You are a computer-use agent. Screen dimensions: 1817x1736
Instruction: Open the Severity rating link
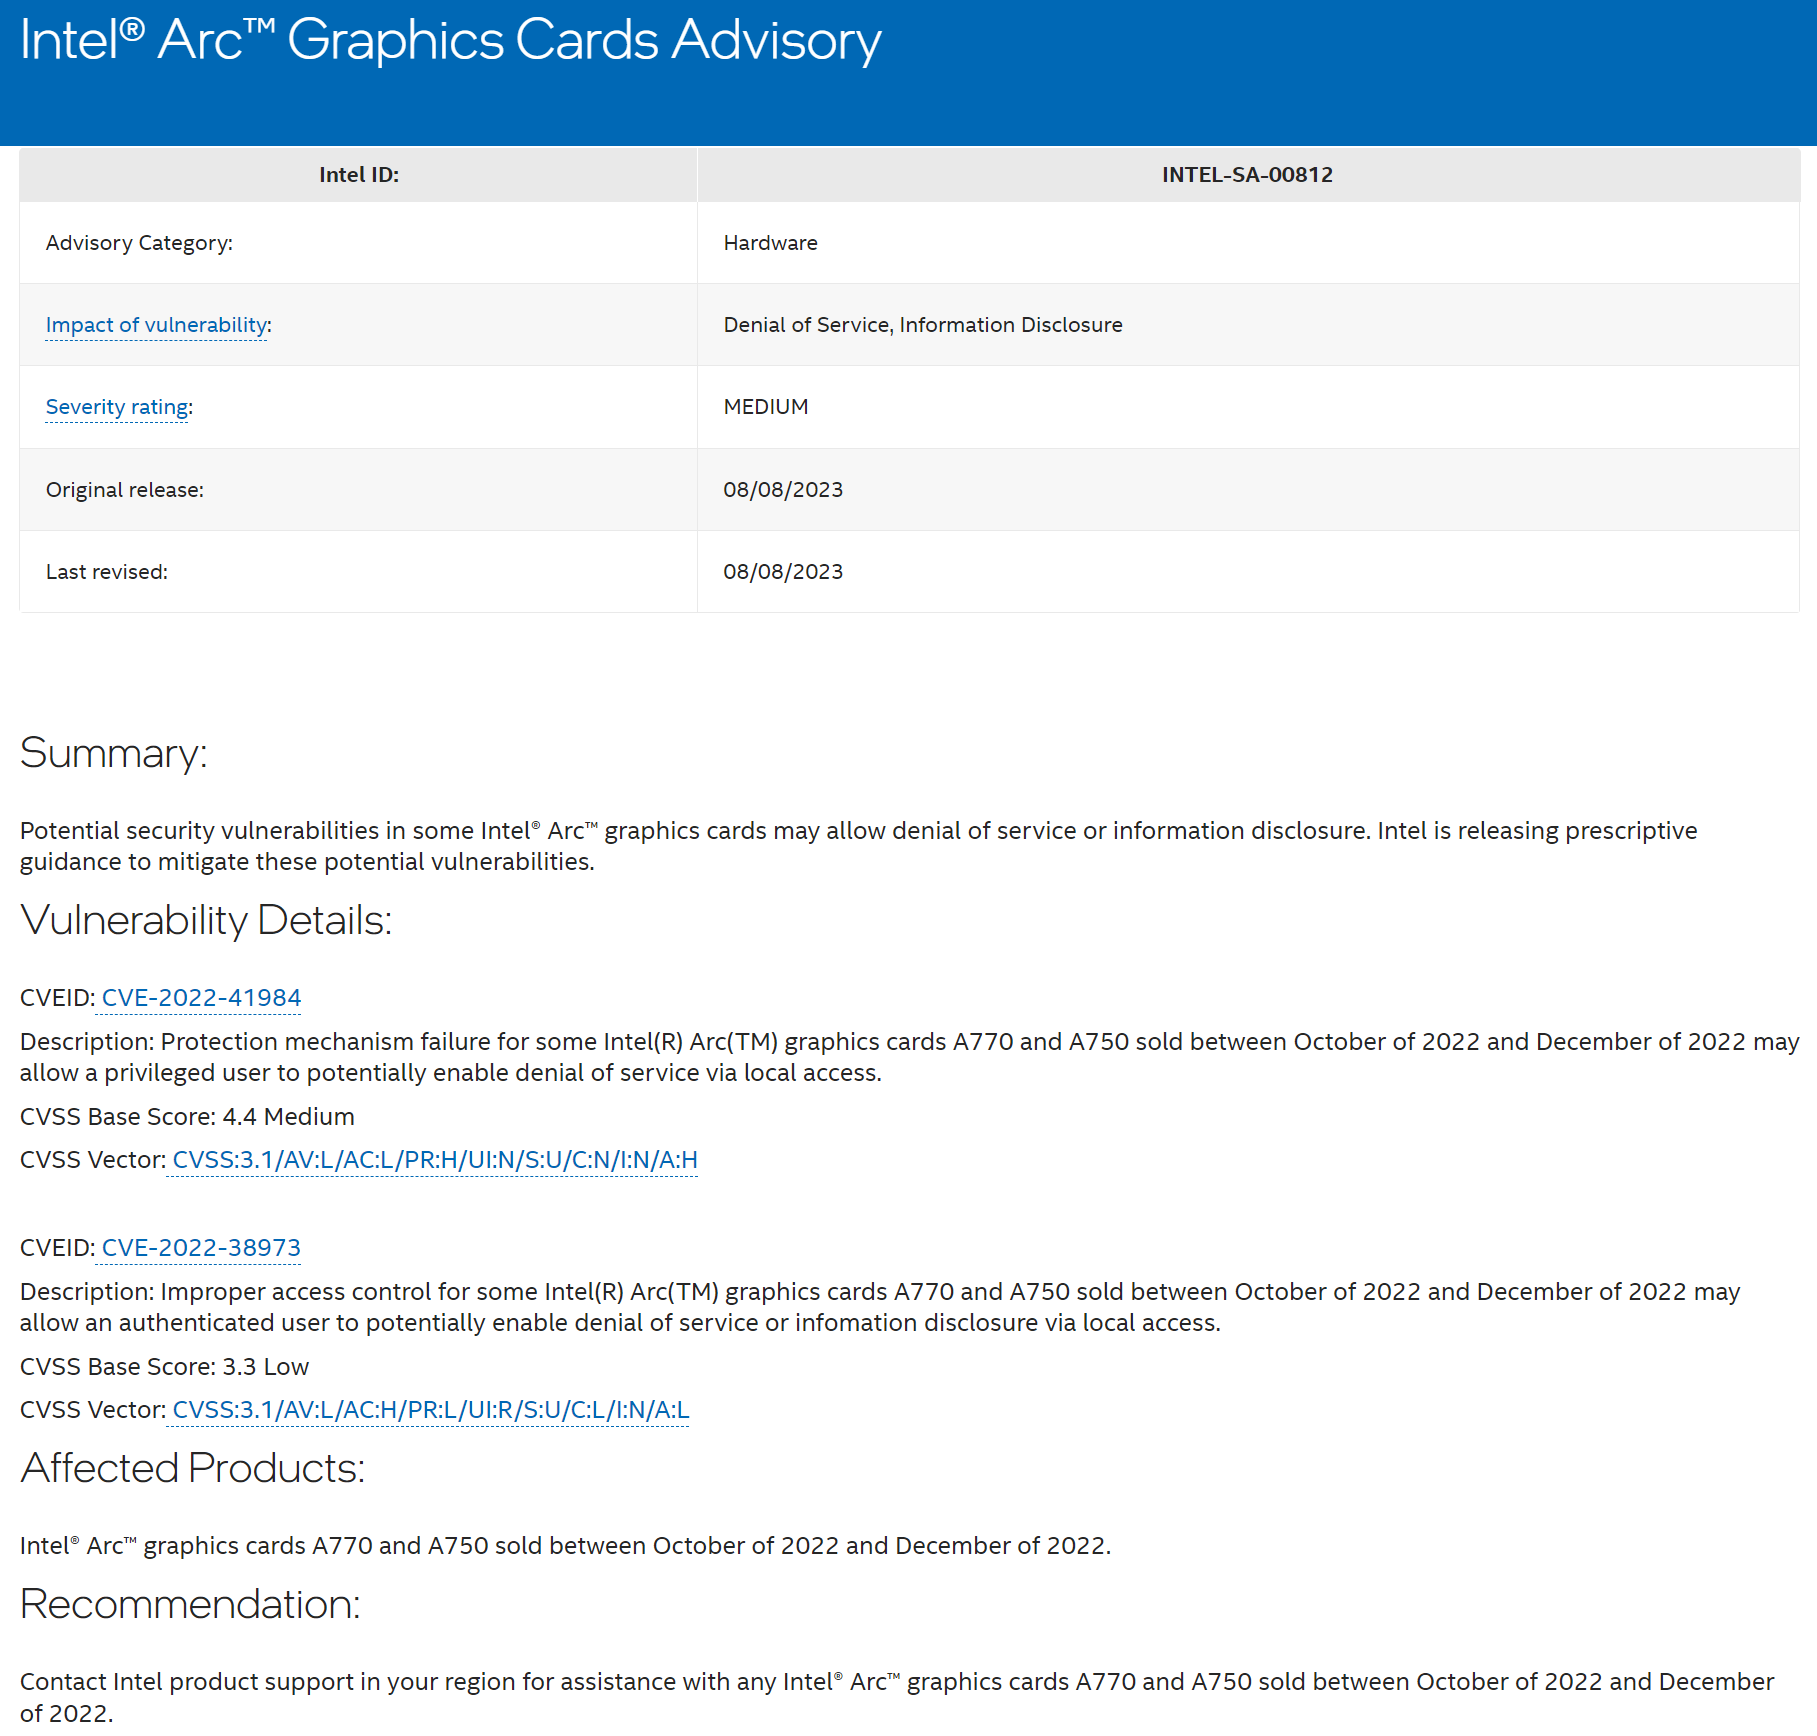(x=117, y=407)
